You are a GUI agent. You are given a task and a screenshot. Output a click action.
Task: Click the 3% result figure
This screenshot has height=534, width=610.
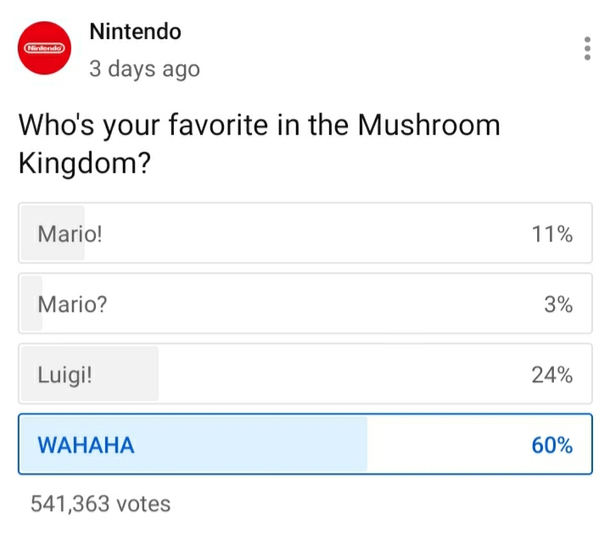558,305
